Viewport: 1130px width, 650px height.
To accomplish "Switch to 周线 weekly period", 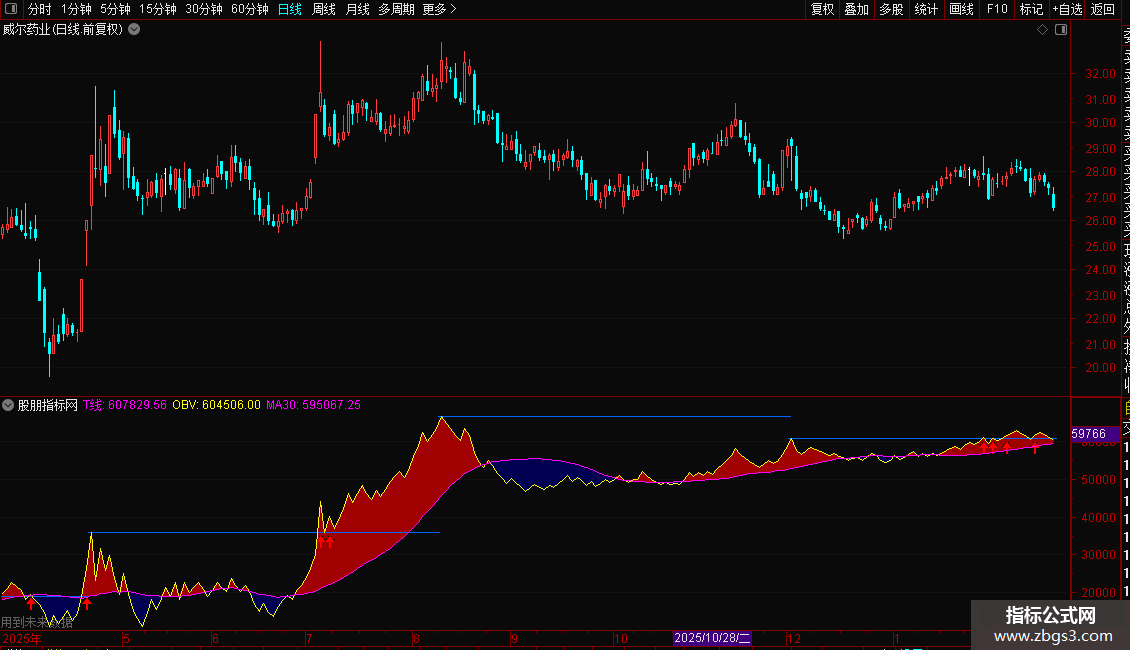I will (324, 9).
